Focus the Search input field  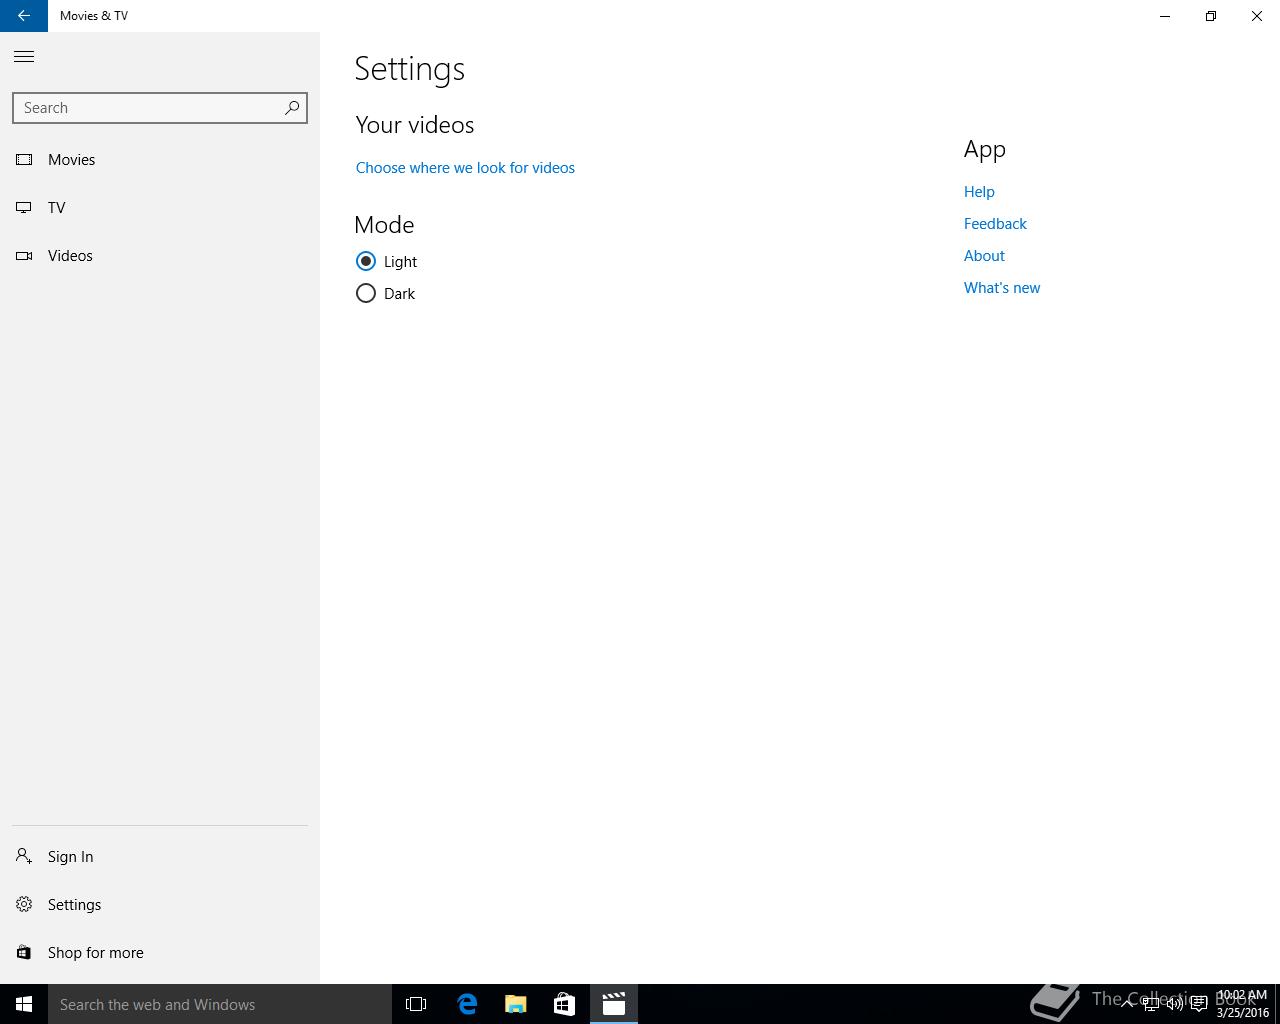click(160, 108)
